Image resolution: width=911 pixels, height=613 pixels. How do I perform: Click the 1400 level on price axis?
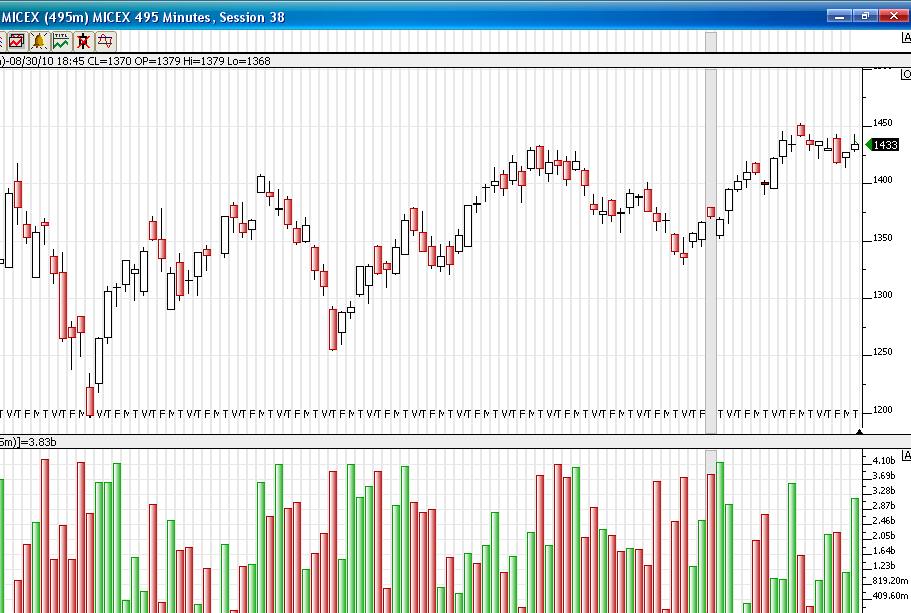pyautogui.click(x=882, y=181)
